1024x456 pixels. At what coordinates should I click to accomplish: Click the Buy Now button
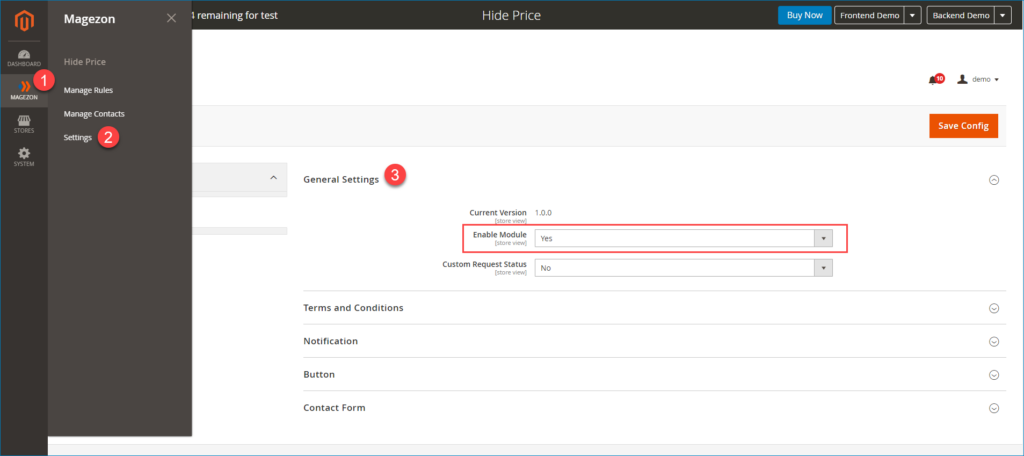(805, 15)
